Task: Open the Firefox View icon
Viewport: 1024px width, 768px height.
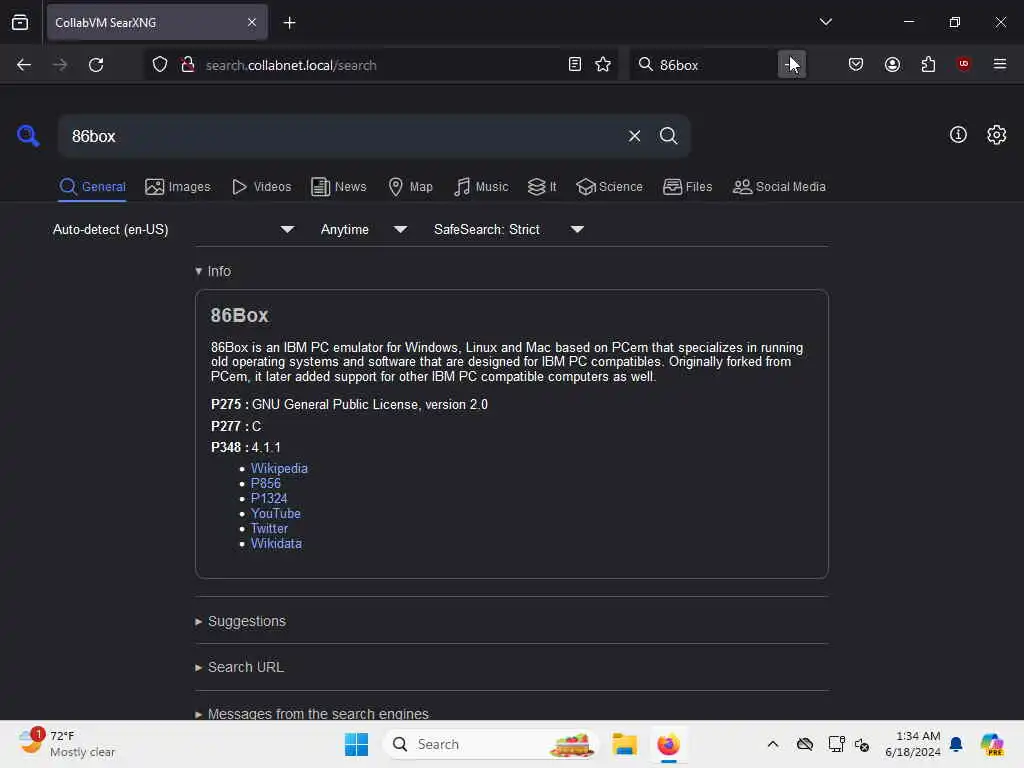Action: (x=20, y=22)
